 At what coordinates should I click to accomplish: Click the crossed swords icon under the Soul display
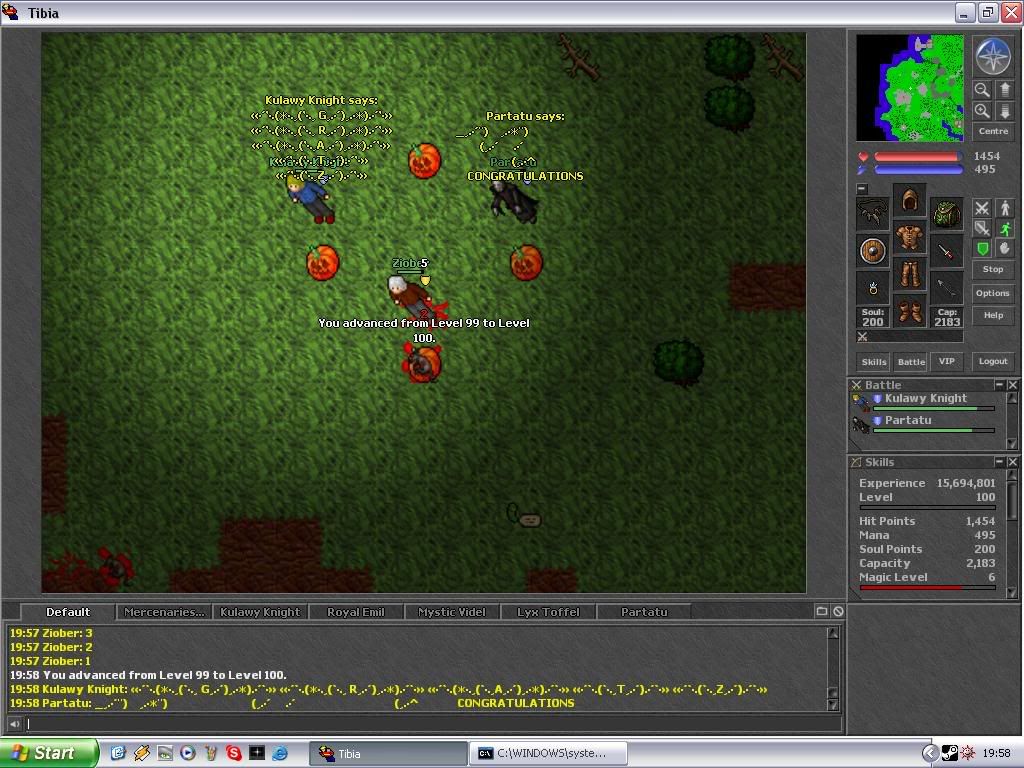863,337
